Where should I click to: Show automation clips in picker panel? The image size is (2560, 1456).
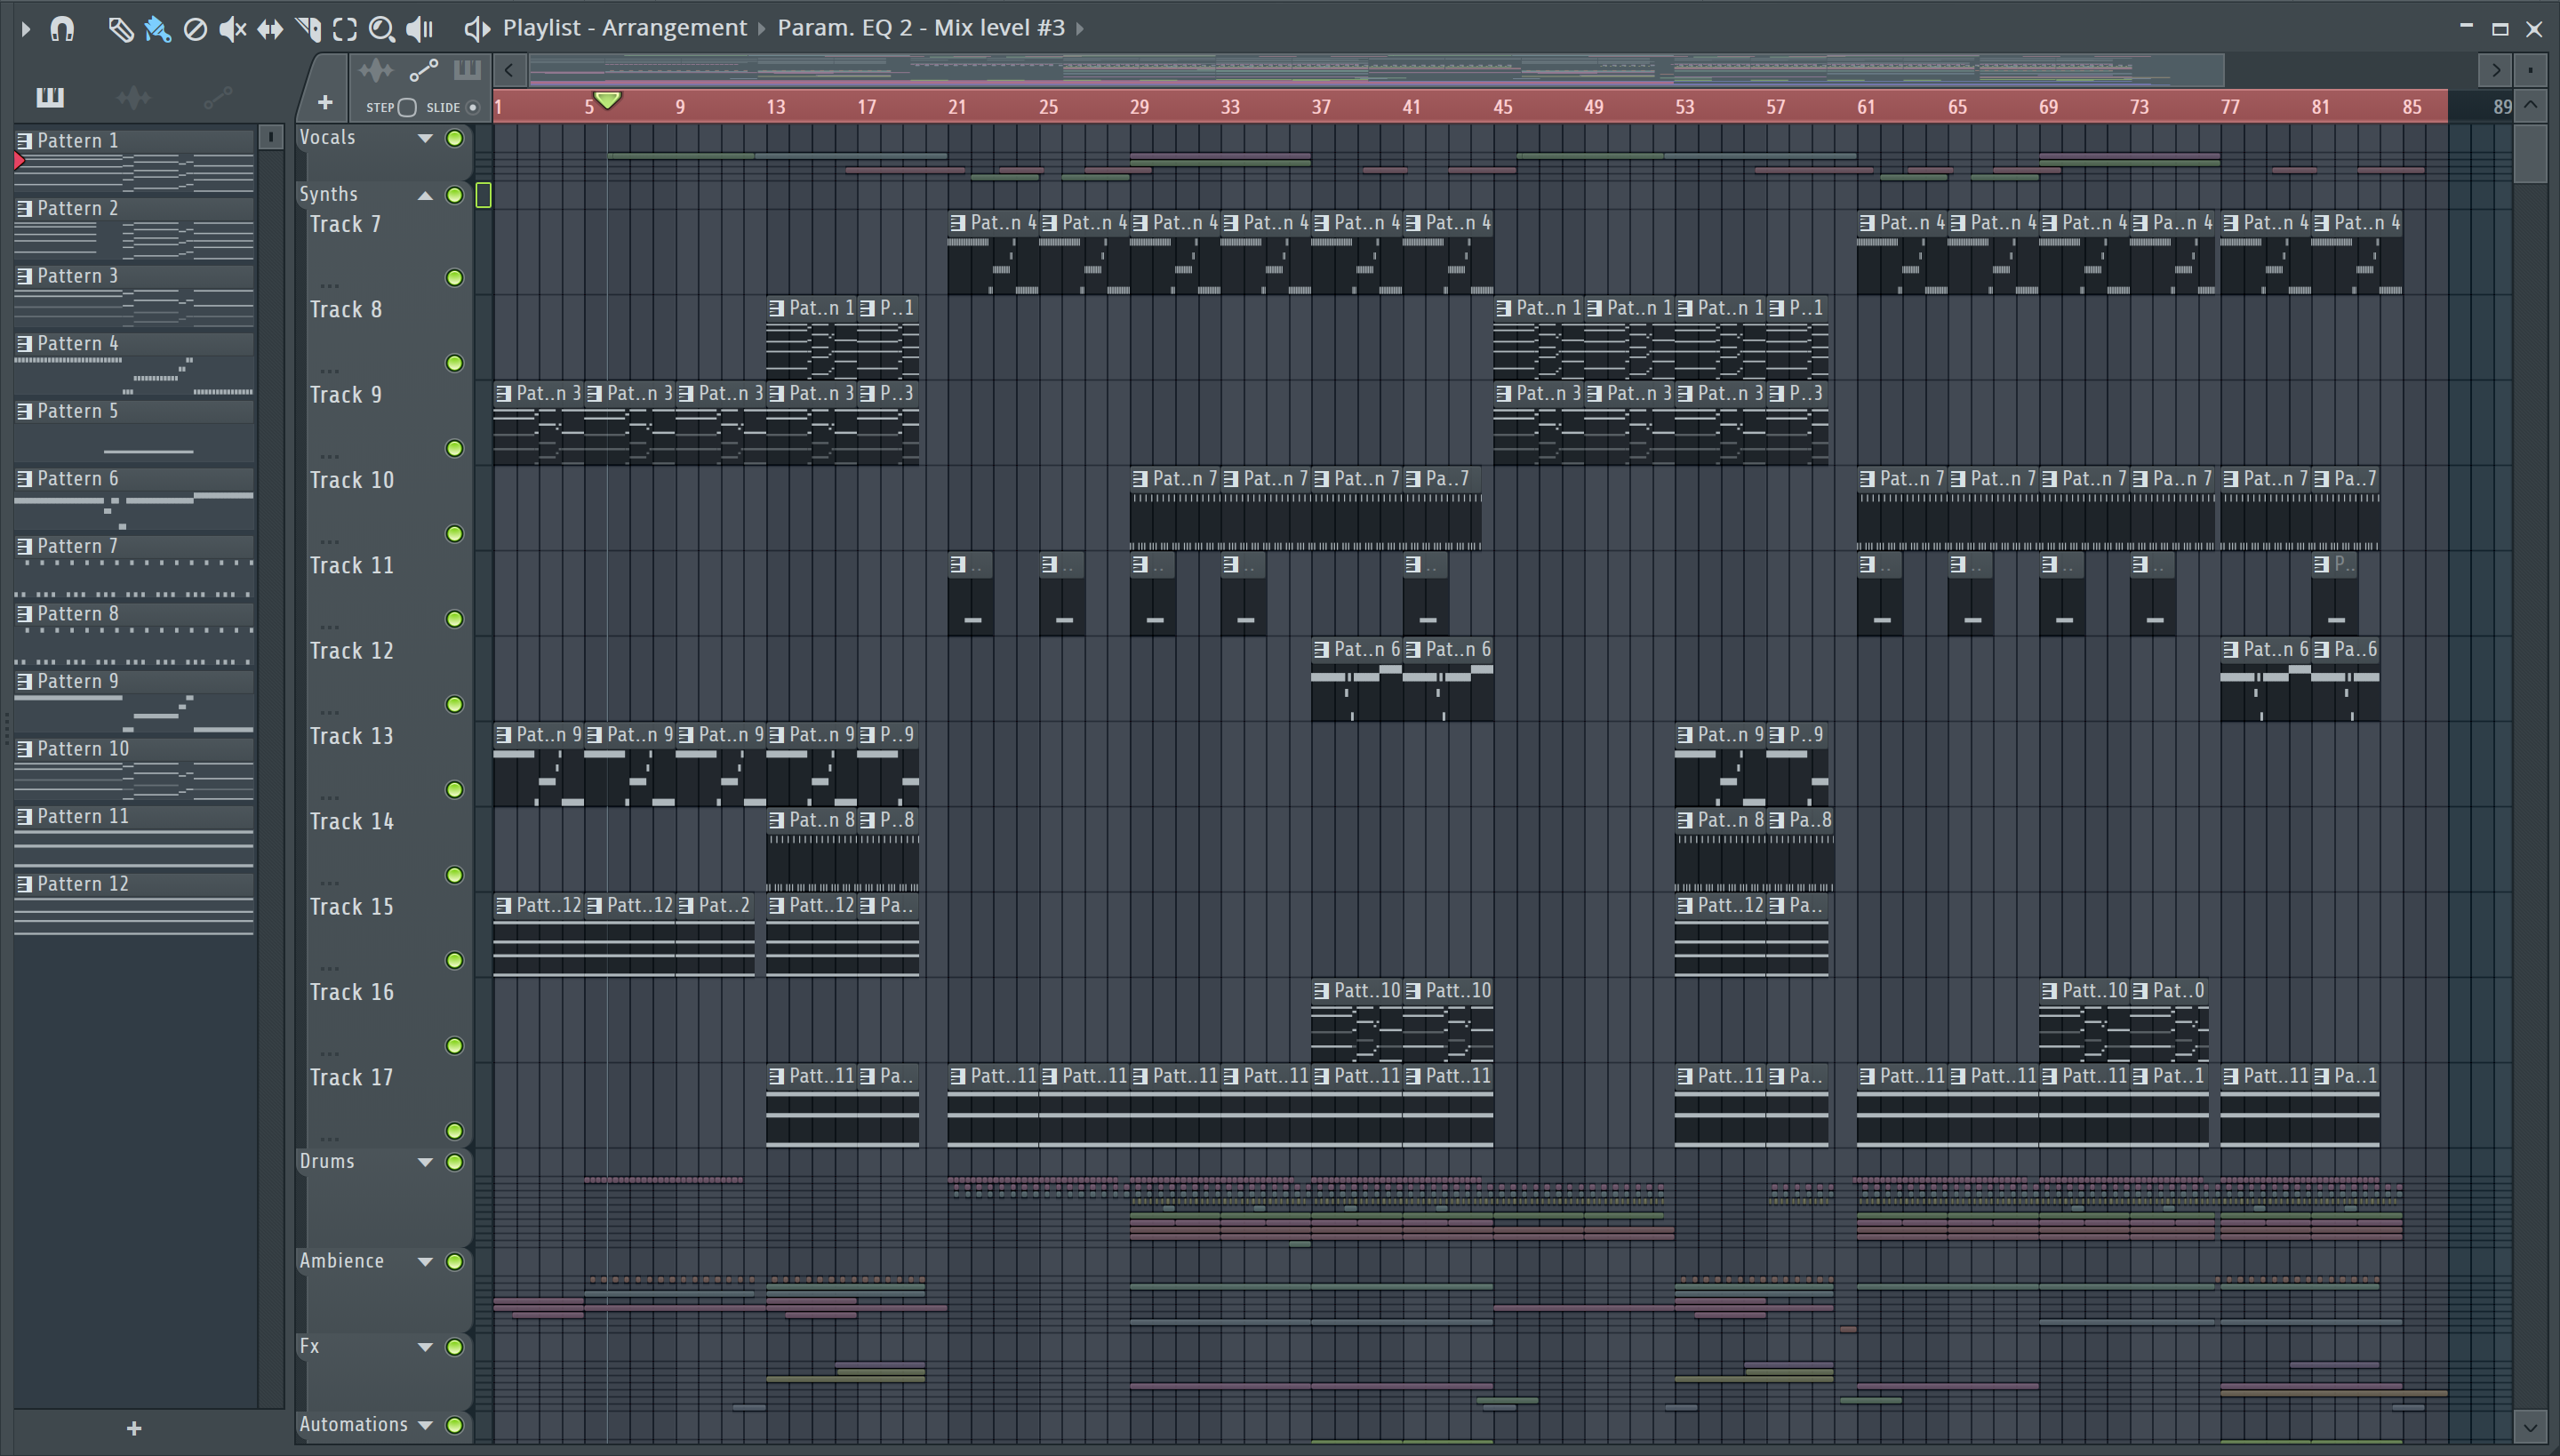217,97
